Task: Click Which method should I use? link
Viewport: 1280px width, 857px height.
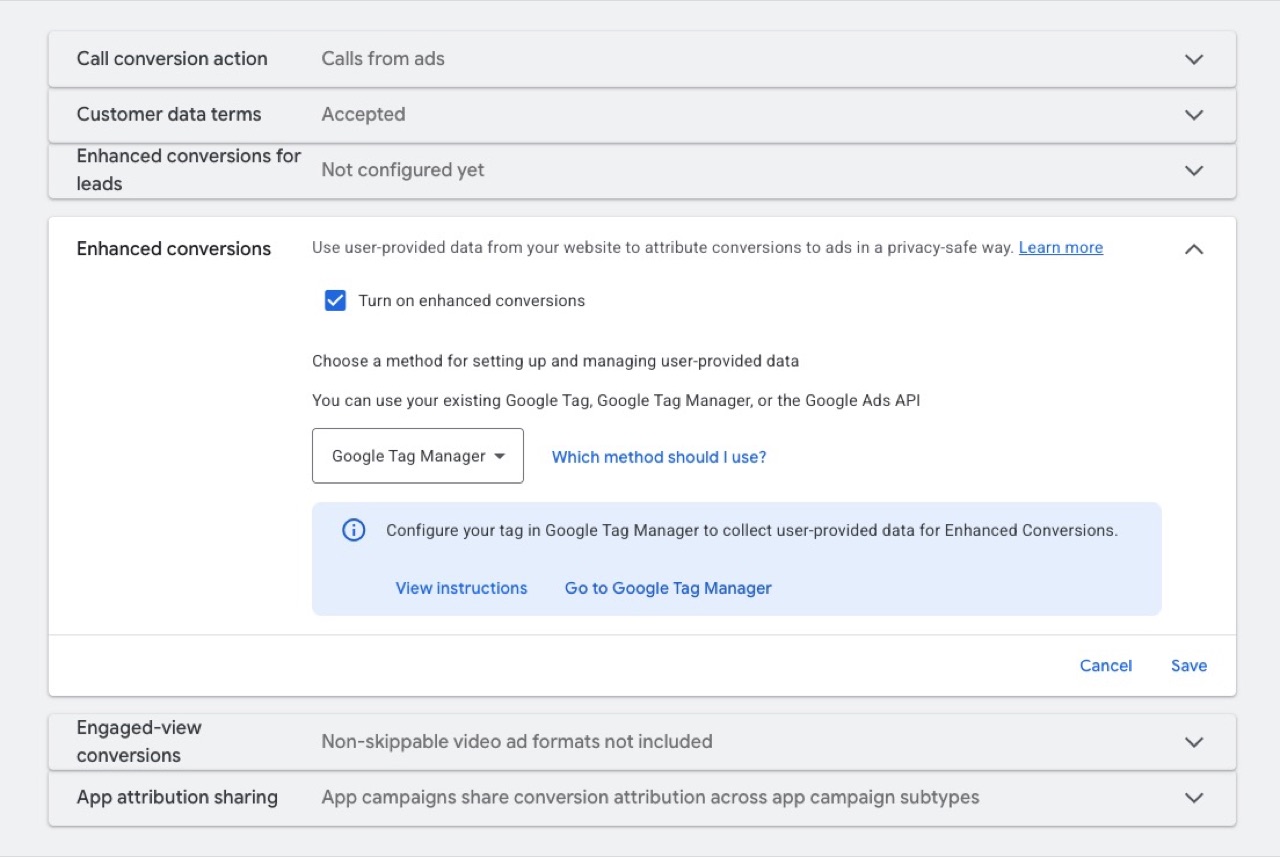Action: pos(659,457)
